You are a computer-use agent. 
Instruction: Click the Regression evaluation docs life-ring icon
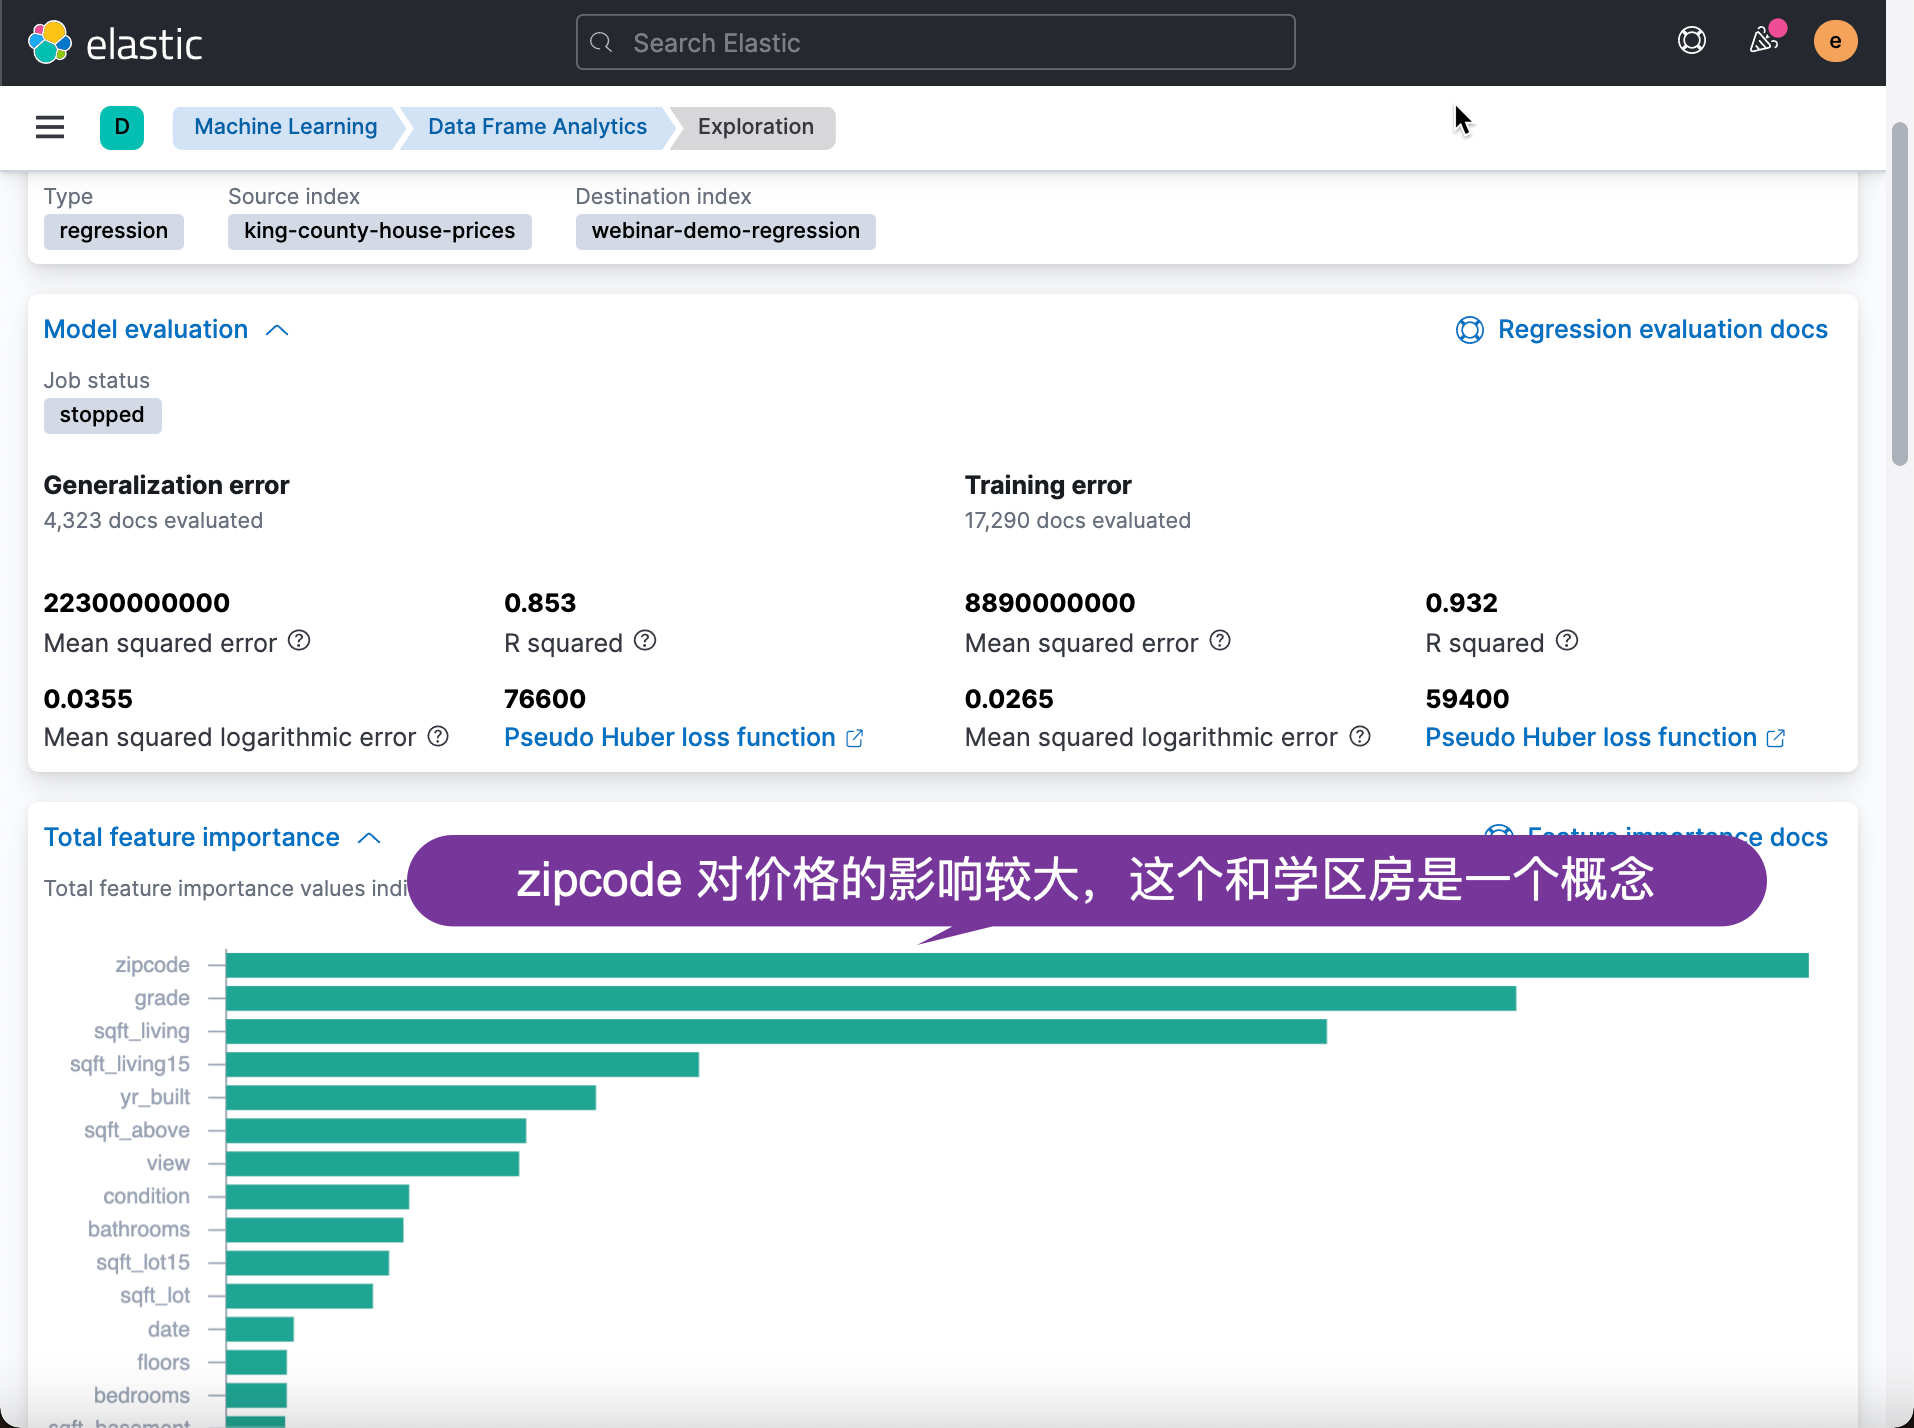1469,330
